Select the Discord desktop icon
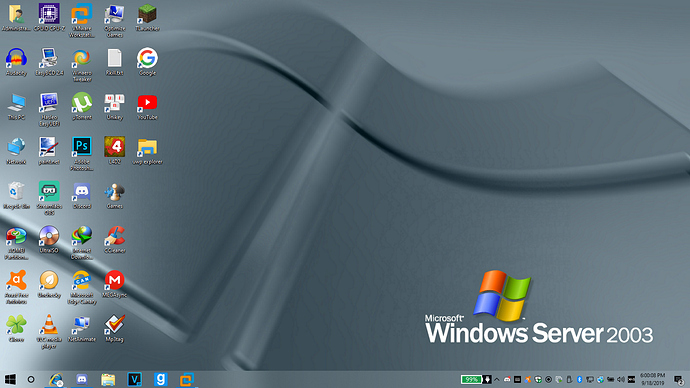The image size is (690, 388). pos(82,195)
